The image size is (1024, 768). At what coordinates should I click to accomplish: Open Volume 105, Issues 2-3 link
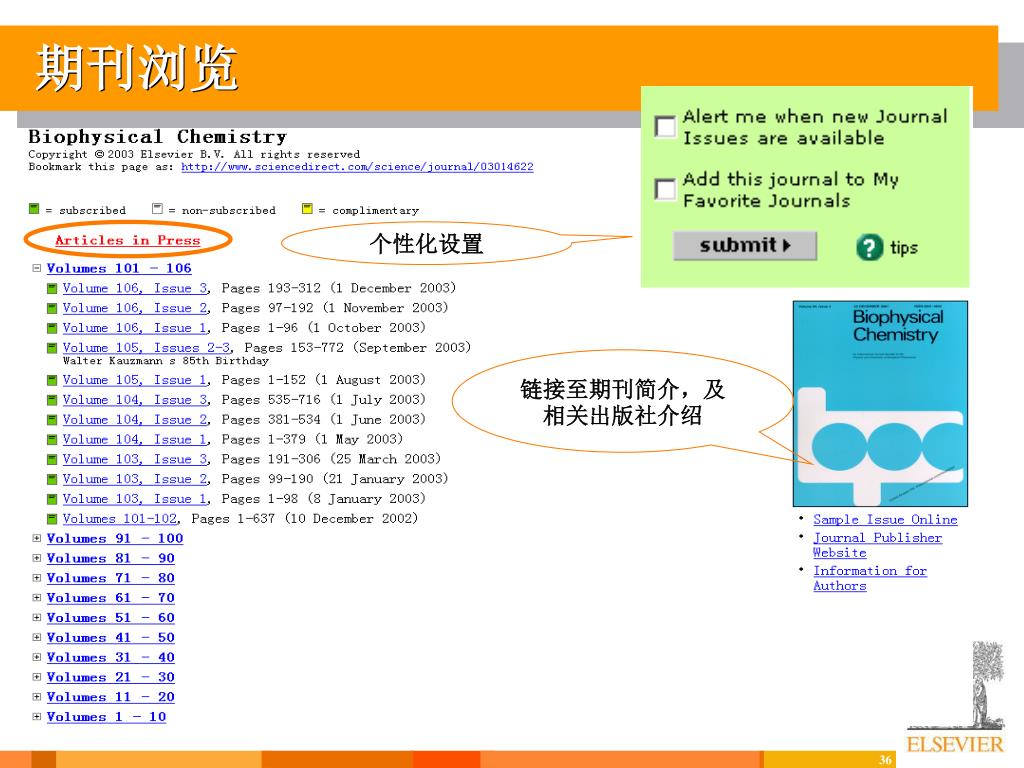[x=147, y=347]
